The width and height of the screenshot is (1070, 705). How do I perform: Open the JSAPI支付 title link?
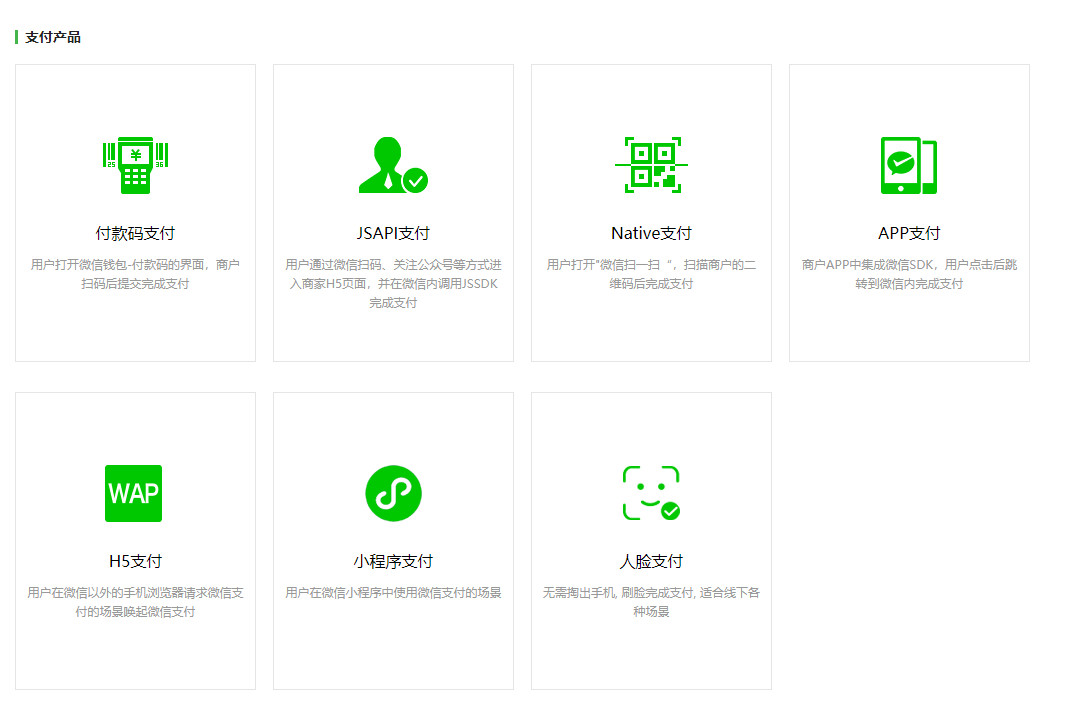(x=393, y=233)
